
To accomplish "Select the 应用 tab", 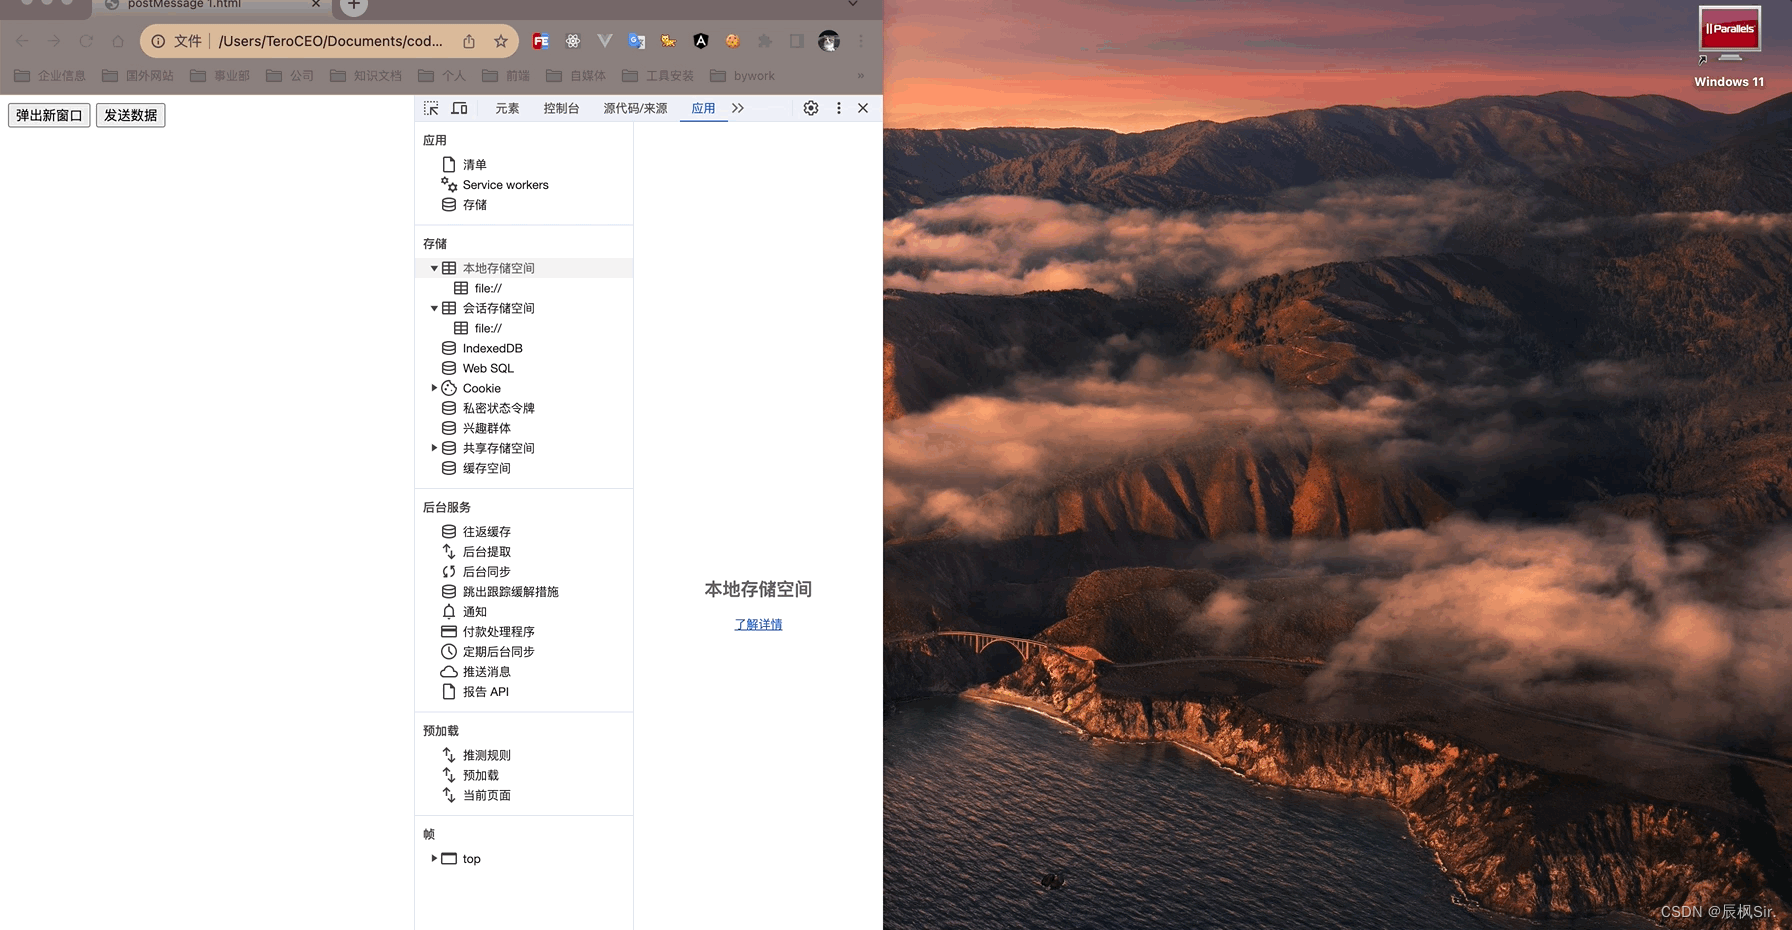I will coord(704,108).
